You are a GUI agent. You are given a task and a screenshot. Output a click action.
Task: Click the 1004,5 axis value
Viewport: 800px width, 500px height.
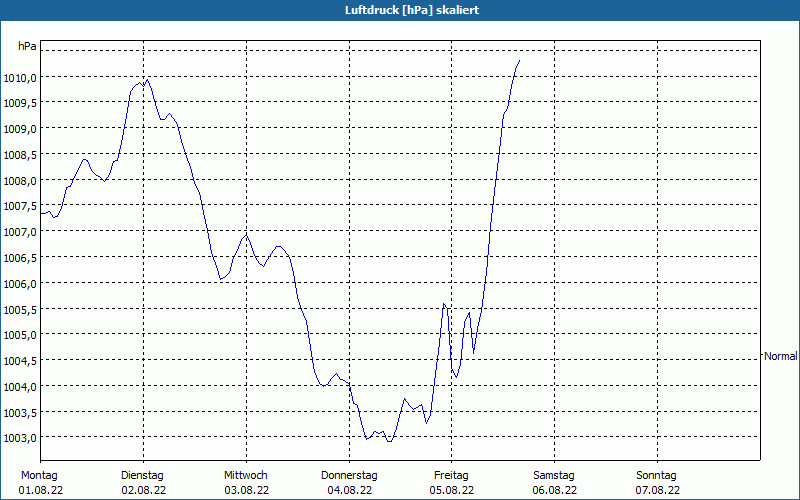[20, 361]
